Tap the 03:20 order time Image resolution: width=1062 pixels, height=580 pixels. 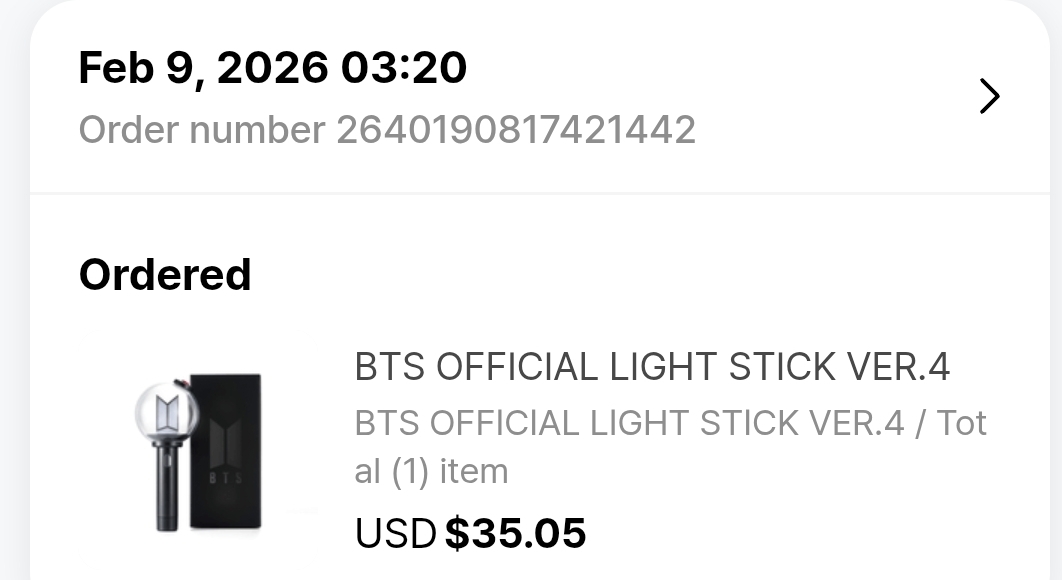404,68
